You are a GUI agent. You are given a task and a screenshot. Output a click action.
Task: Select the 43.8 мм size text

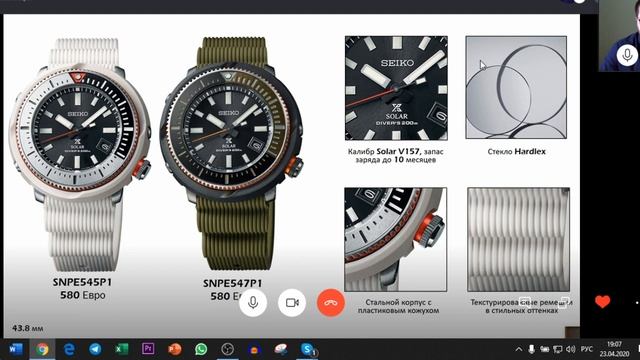point(27,328)
